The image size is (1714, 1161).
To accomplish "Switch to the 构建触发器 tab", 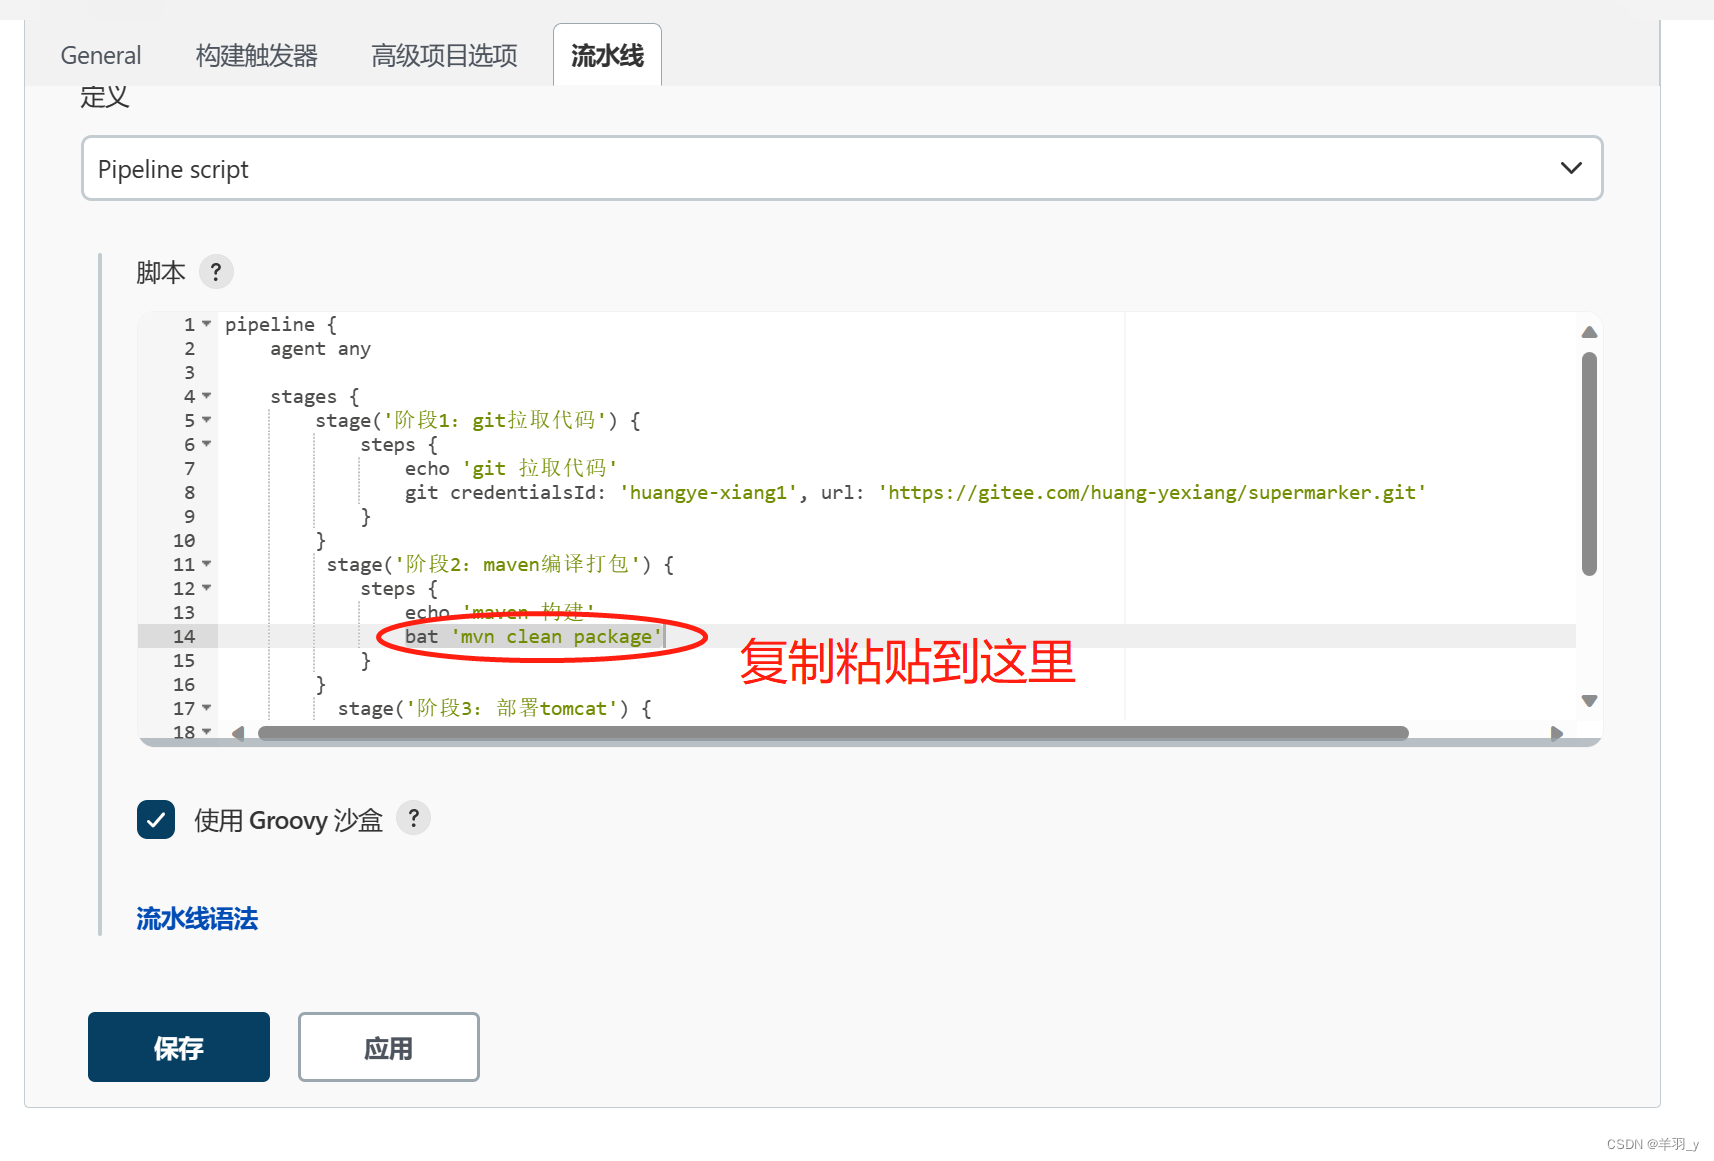I will tap(257, 55).
